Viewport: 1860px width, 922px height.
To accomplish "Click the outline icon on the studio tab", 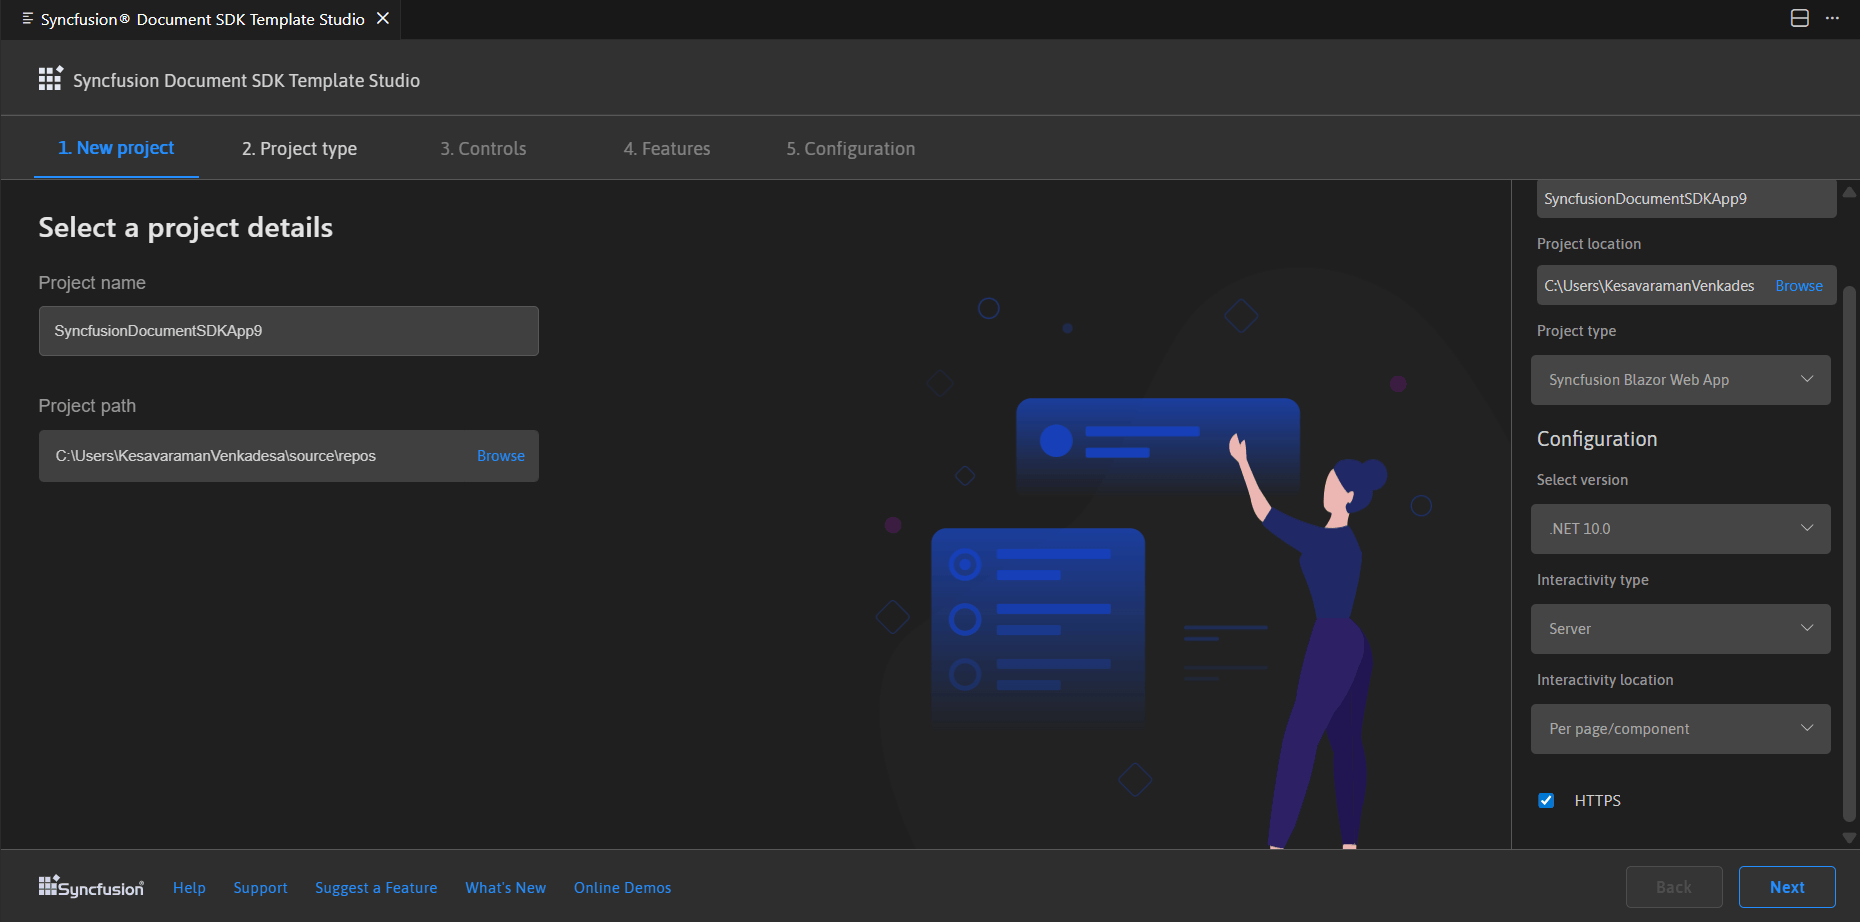I will [x=29, y=18].
